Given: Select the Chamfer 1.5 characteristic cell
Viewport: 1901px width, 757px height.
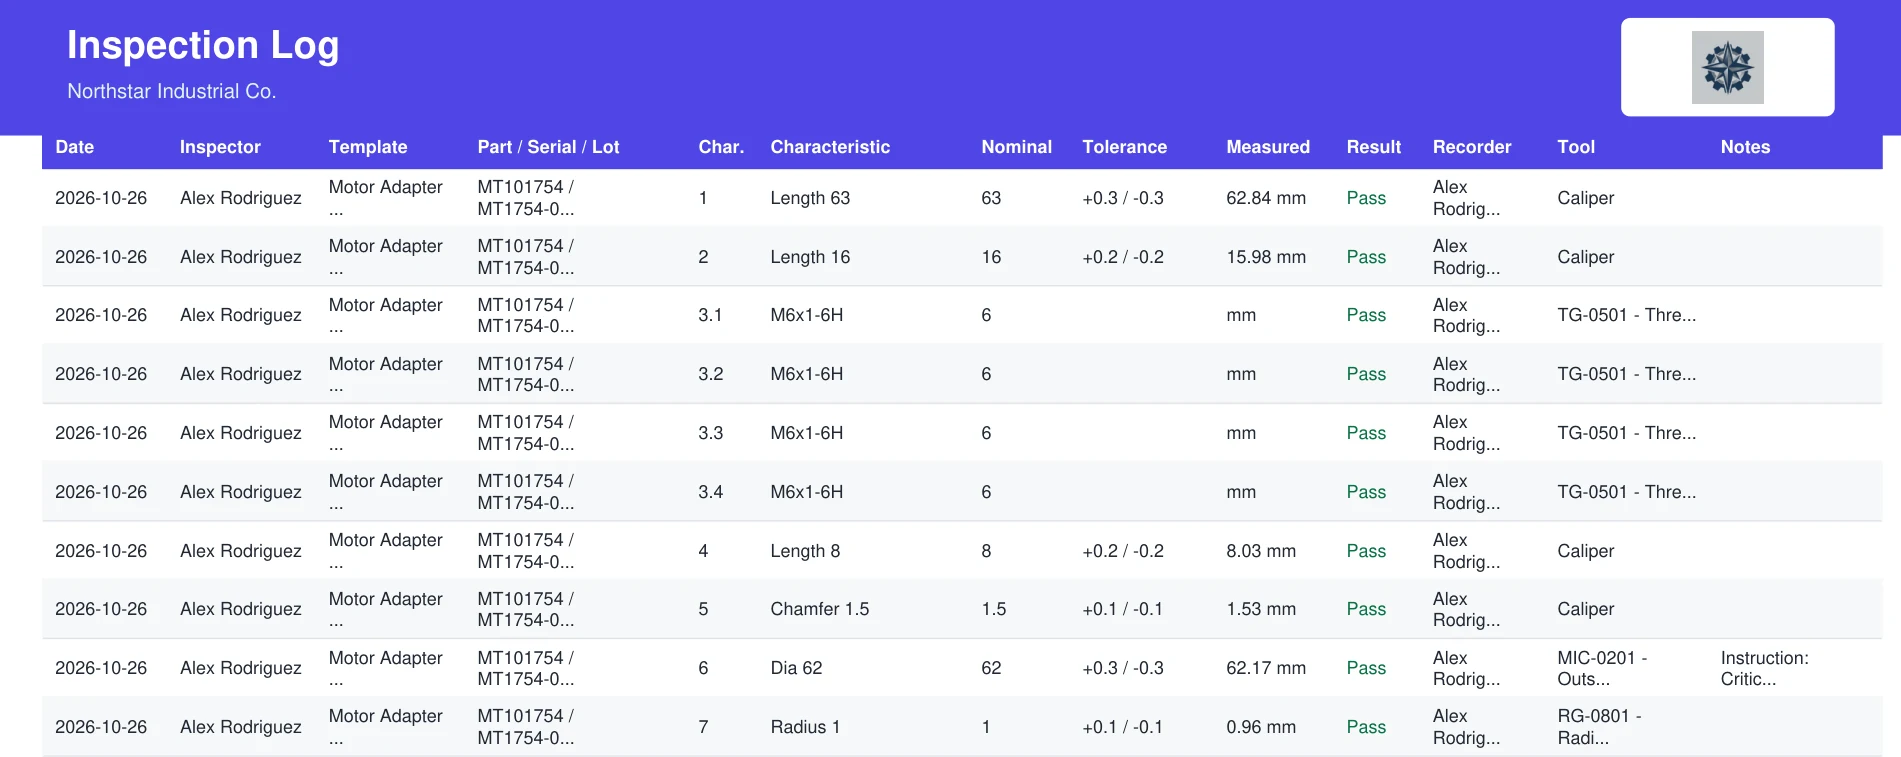Looking at the screenshot, I should pyautogui.click(x=820, y=609).
